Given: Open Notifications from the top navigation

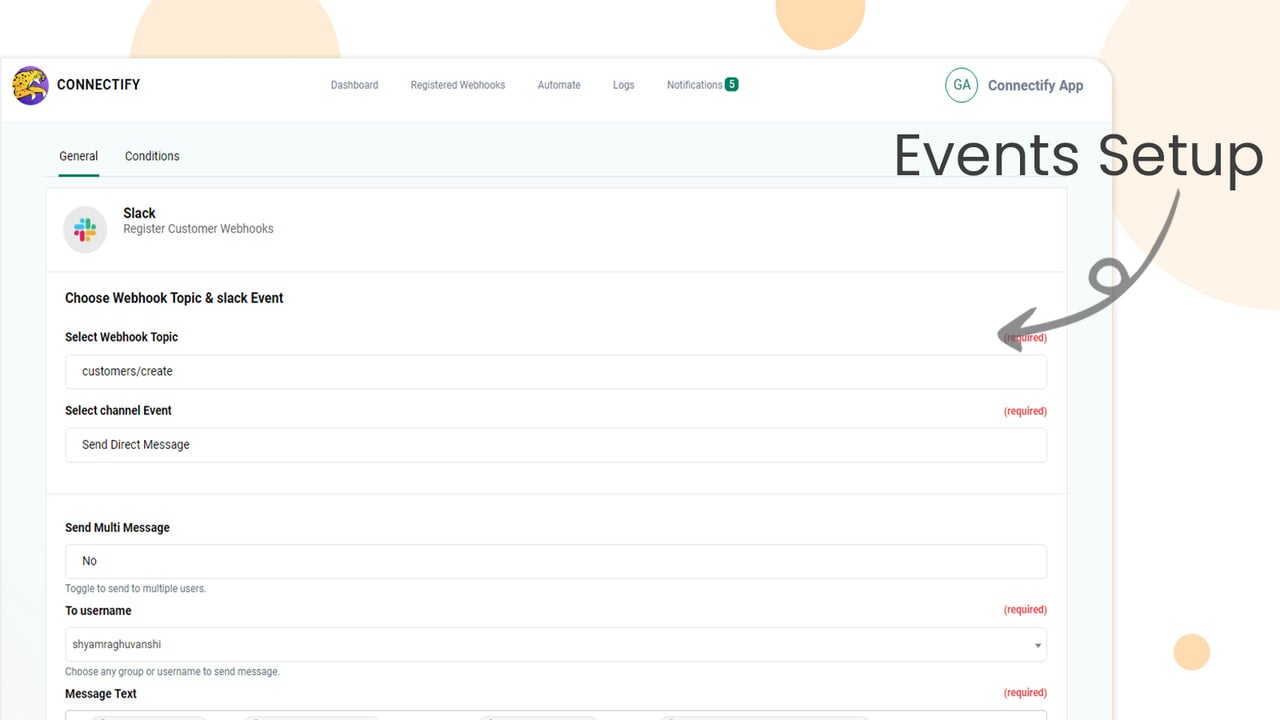Looking at the screenshot, I should click(694, 85).
